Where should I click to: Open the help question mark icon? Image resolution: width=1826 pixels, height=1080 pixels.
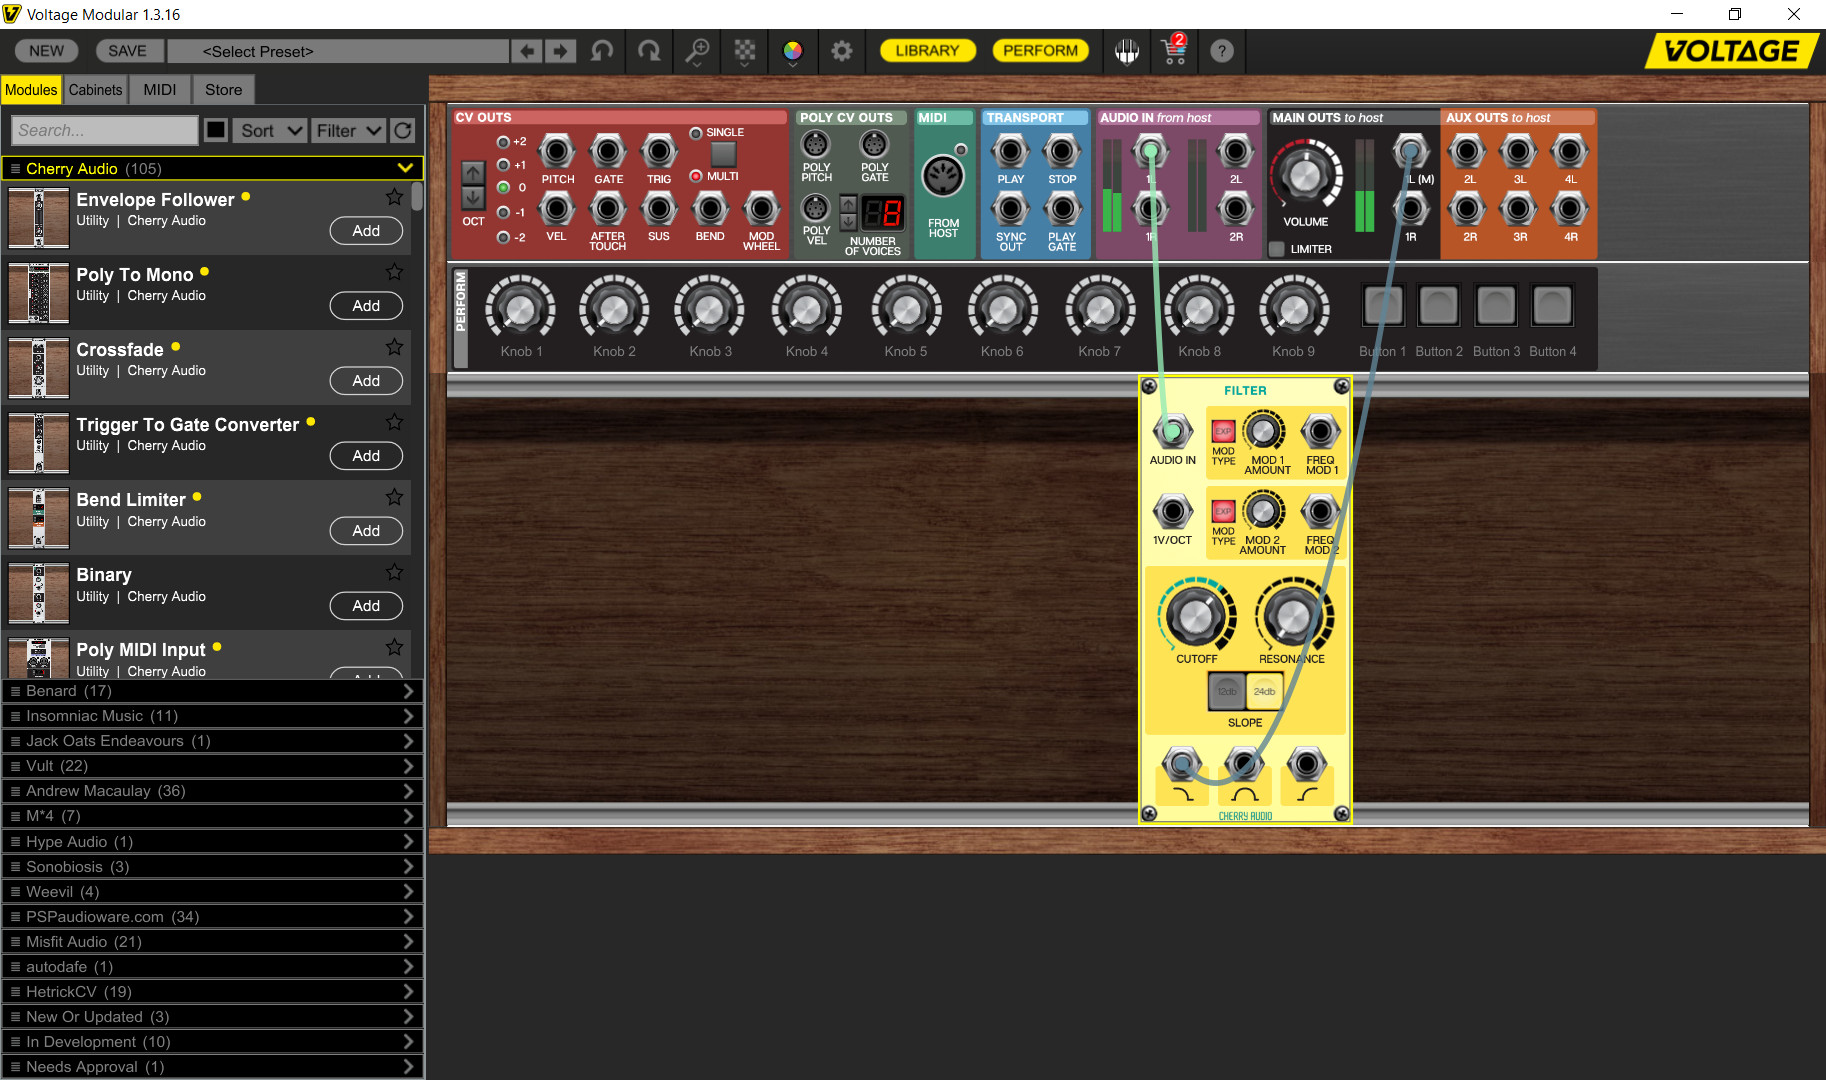point(1222,51)
